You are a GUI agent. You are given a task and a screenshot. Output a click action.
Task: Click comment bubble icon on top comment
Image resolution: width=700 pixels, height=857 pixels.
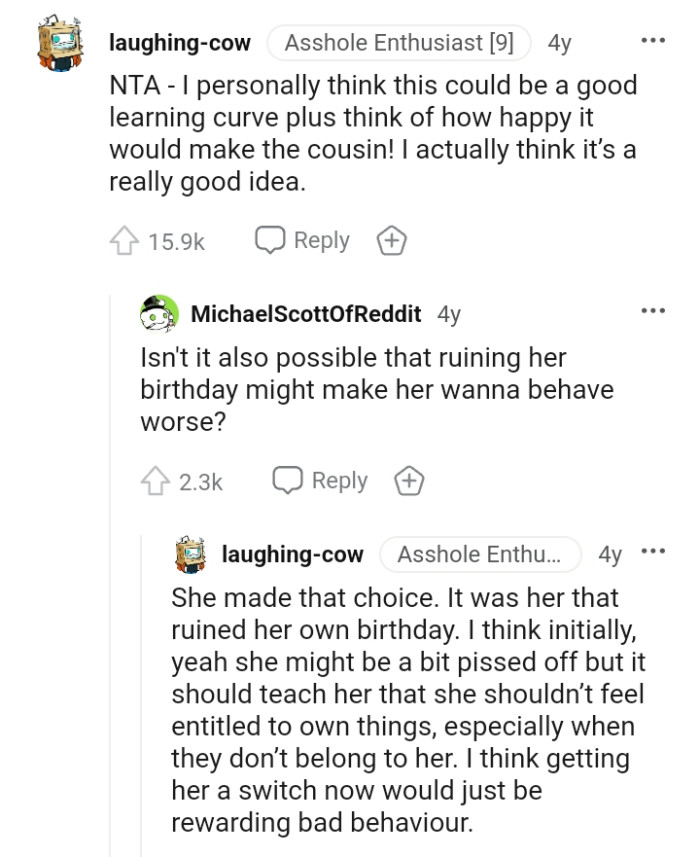coord(269,240)
